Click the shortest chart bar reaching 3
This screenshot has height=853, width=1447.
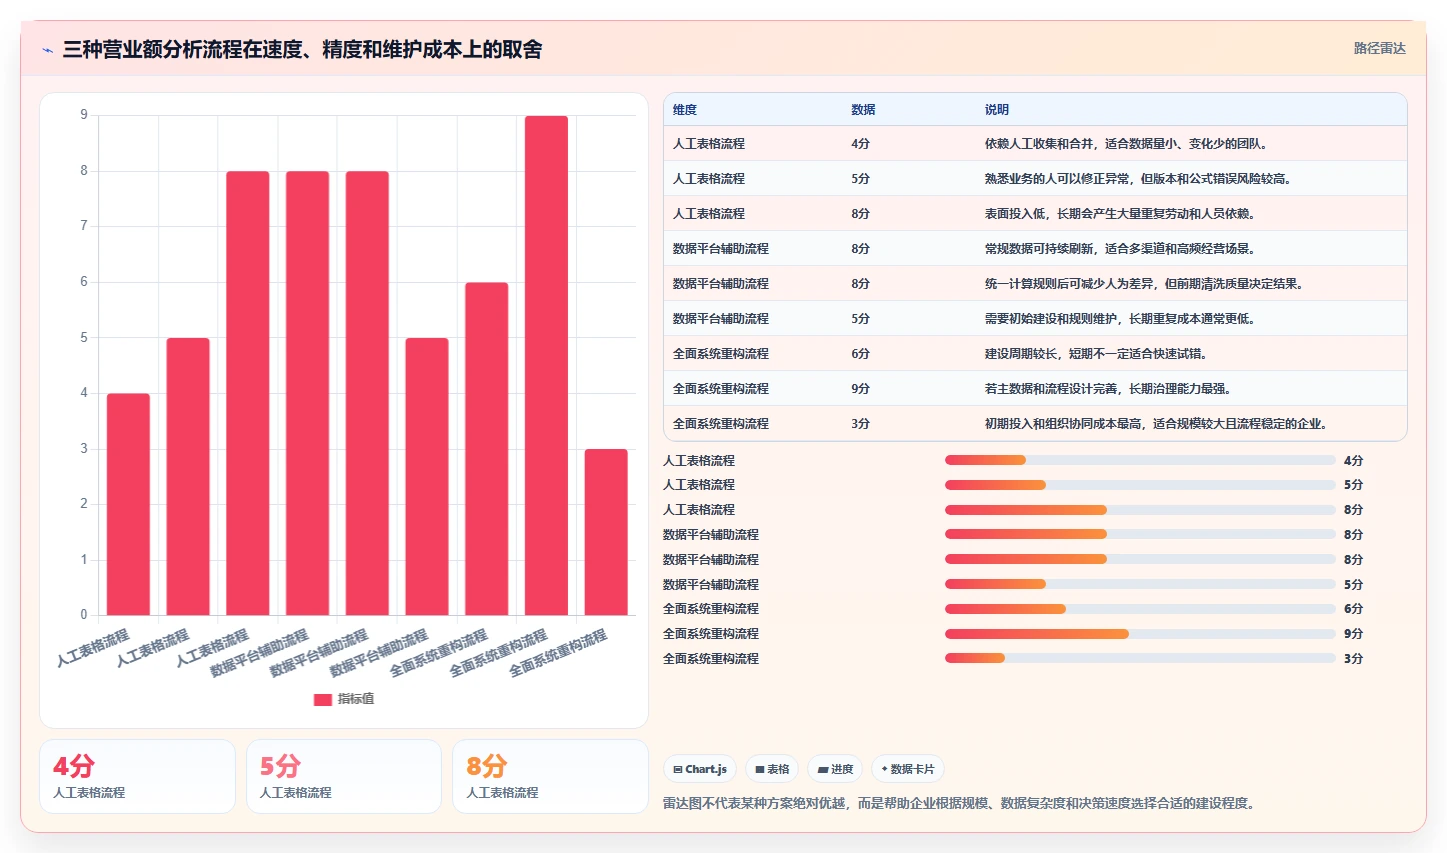[x=606, y=532]
